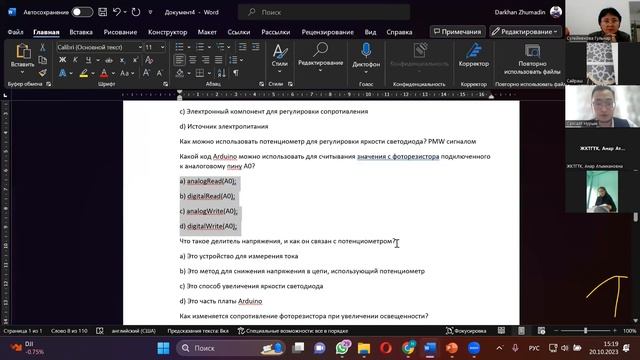Click Decrease Indent icon
Screen dimensions: 640x360
[x=242, y=47]
